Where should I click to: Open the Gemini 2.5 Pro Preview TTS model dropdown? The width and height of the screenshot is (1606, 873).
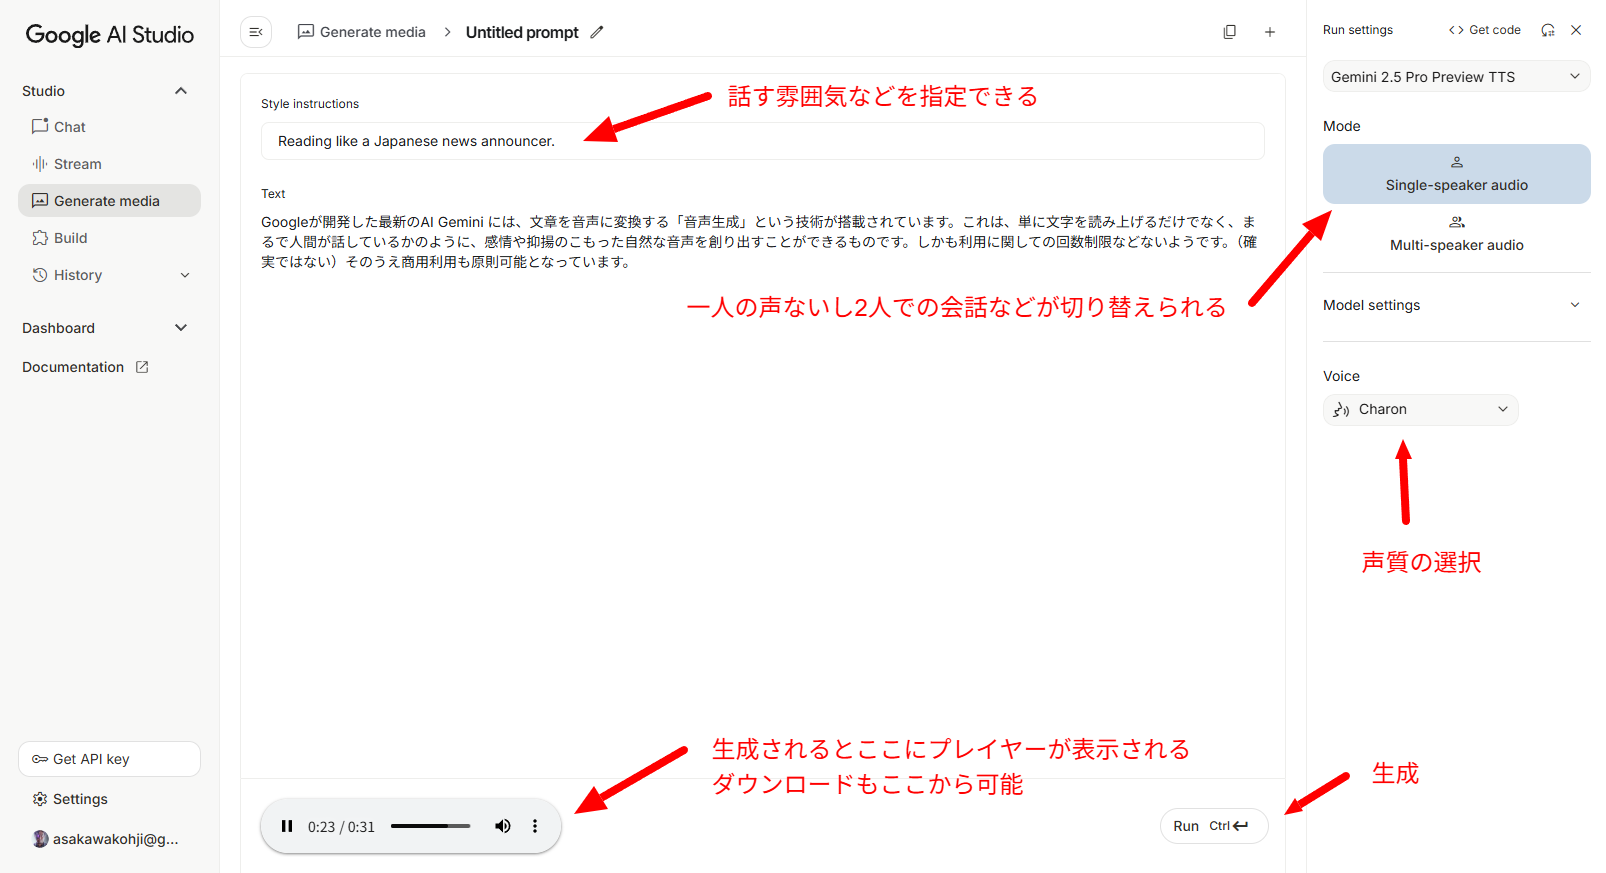click(1456, 77)
